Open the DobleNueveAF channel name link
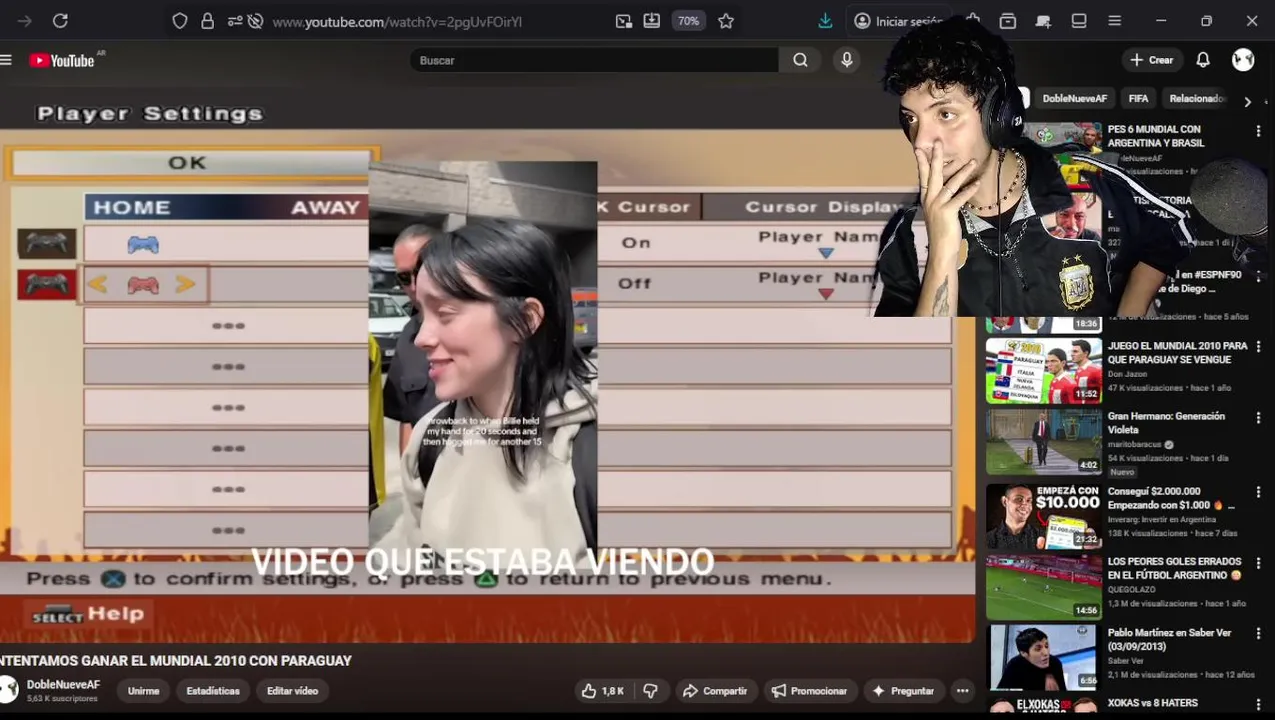Image resolution: width=1275 pixels, height=720 pixels. 63,685
